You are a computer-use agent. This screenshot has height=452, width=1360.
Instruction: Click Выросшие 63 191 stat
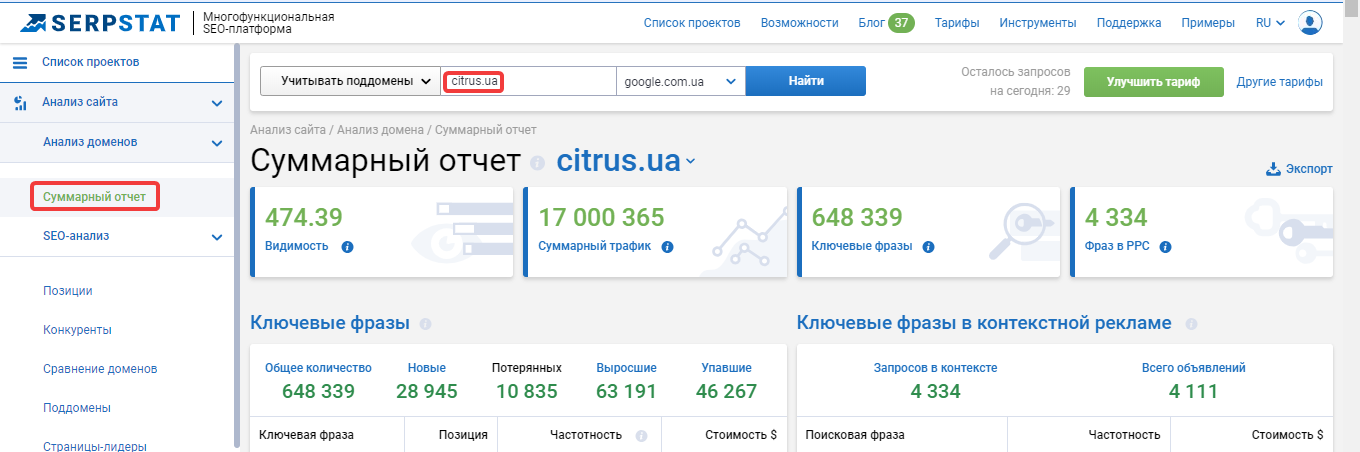click(x=627, y=381)
